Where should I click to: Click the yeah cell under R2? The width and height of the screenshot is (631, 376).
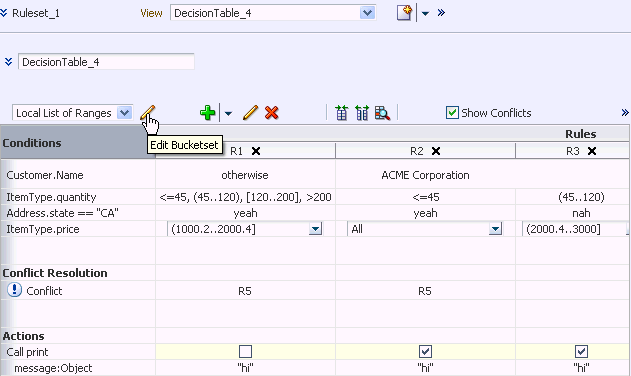pos(425,213)
